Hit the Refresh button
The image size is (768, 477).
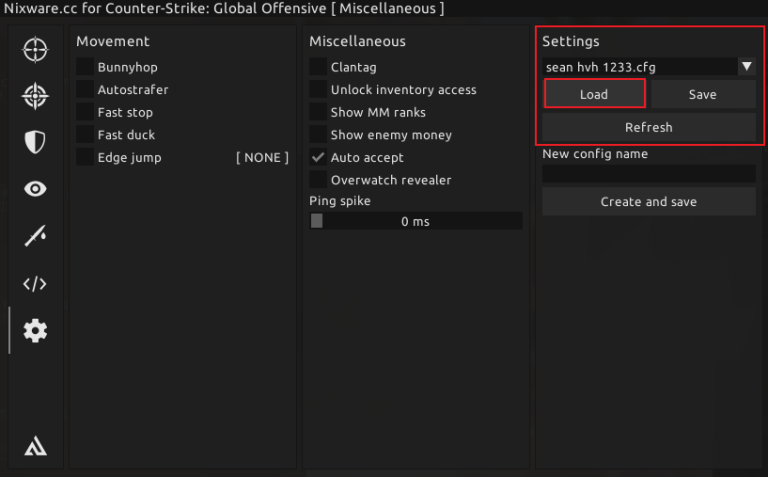(648, 127)
